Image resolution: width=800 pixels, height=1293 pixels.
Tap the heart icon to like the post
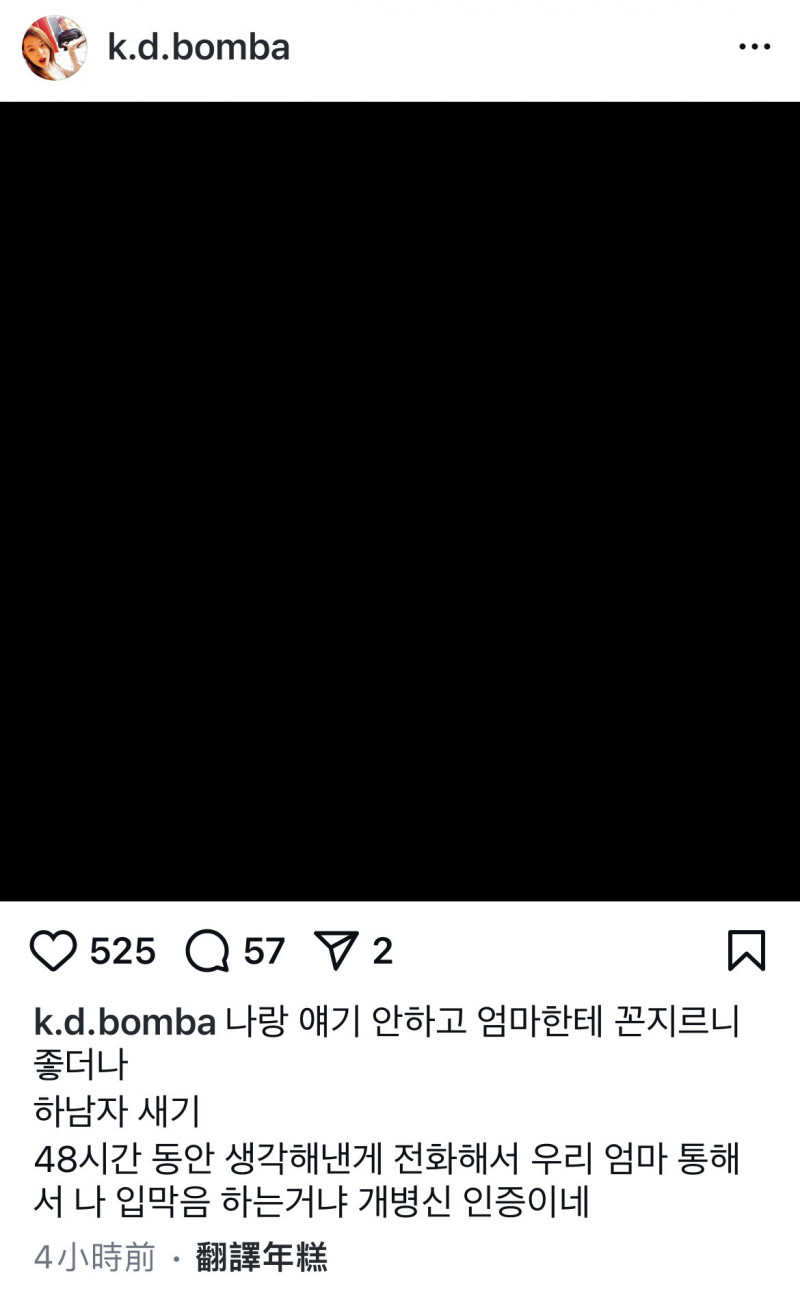[x=53, y=951]
